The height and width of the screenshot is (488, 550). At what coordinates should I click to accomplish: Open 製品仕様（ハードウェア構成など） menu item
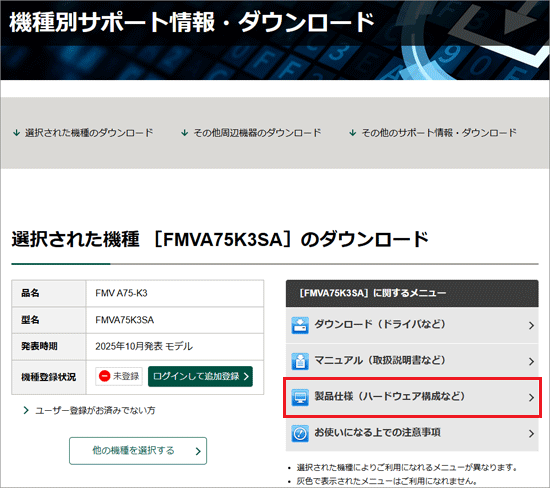tap(412, 397)
